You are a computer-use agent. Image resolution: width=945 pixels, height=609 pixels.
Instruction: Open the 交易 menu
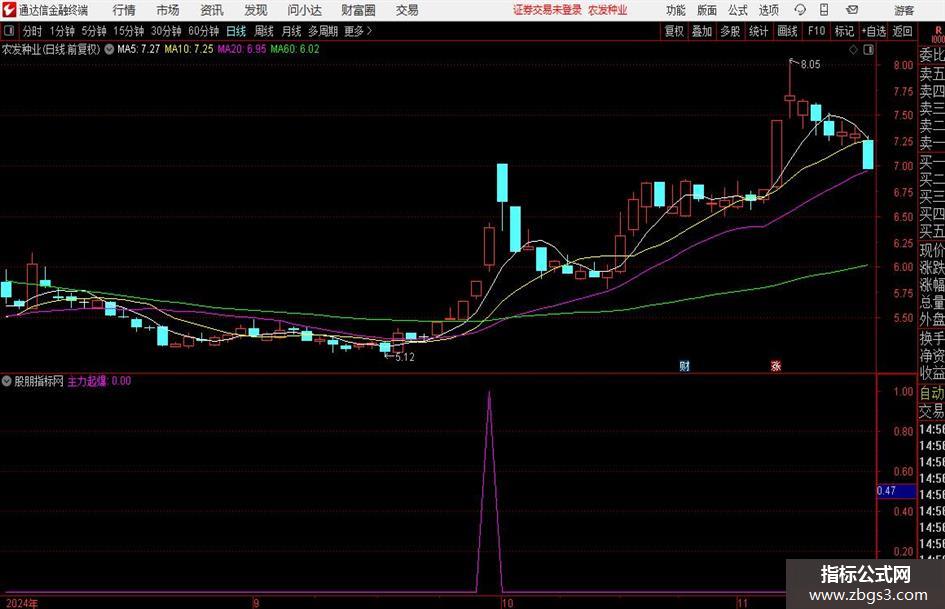tap(407, 10)
